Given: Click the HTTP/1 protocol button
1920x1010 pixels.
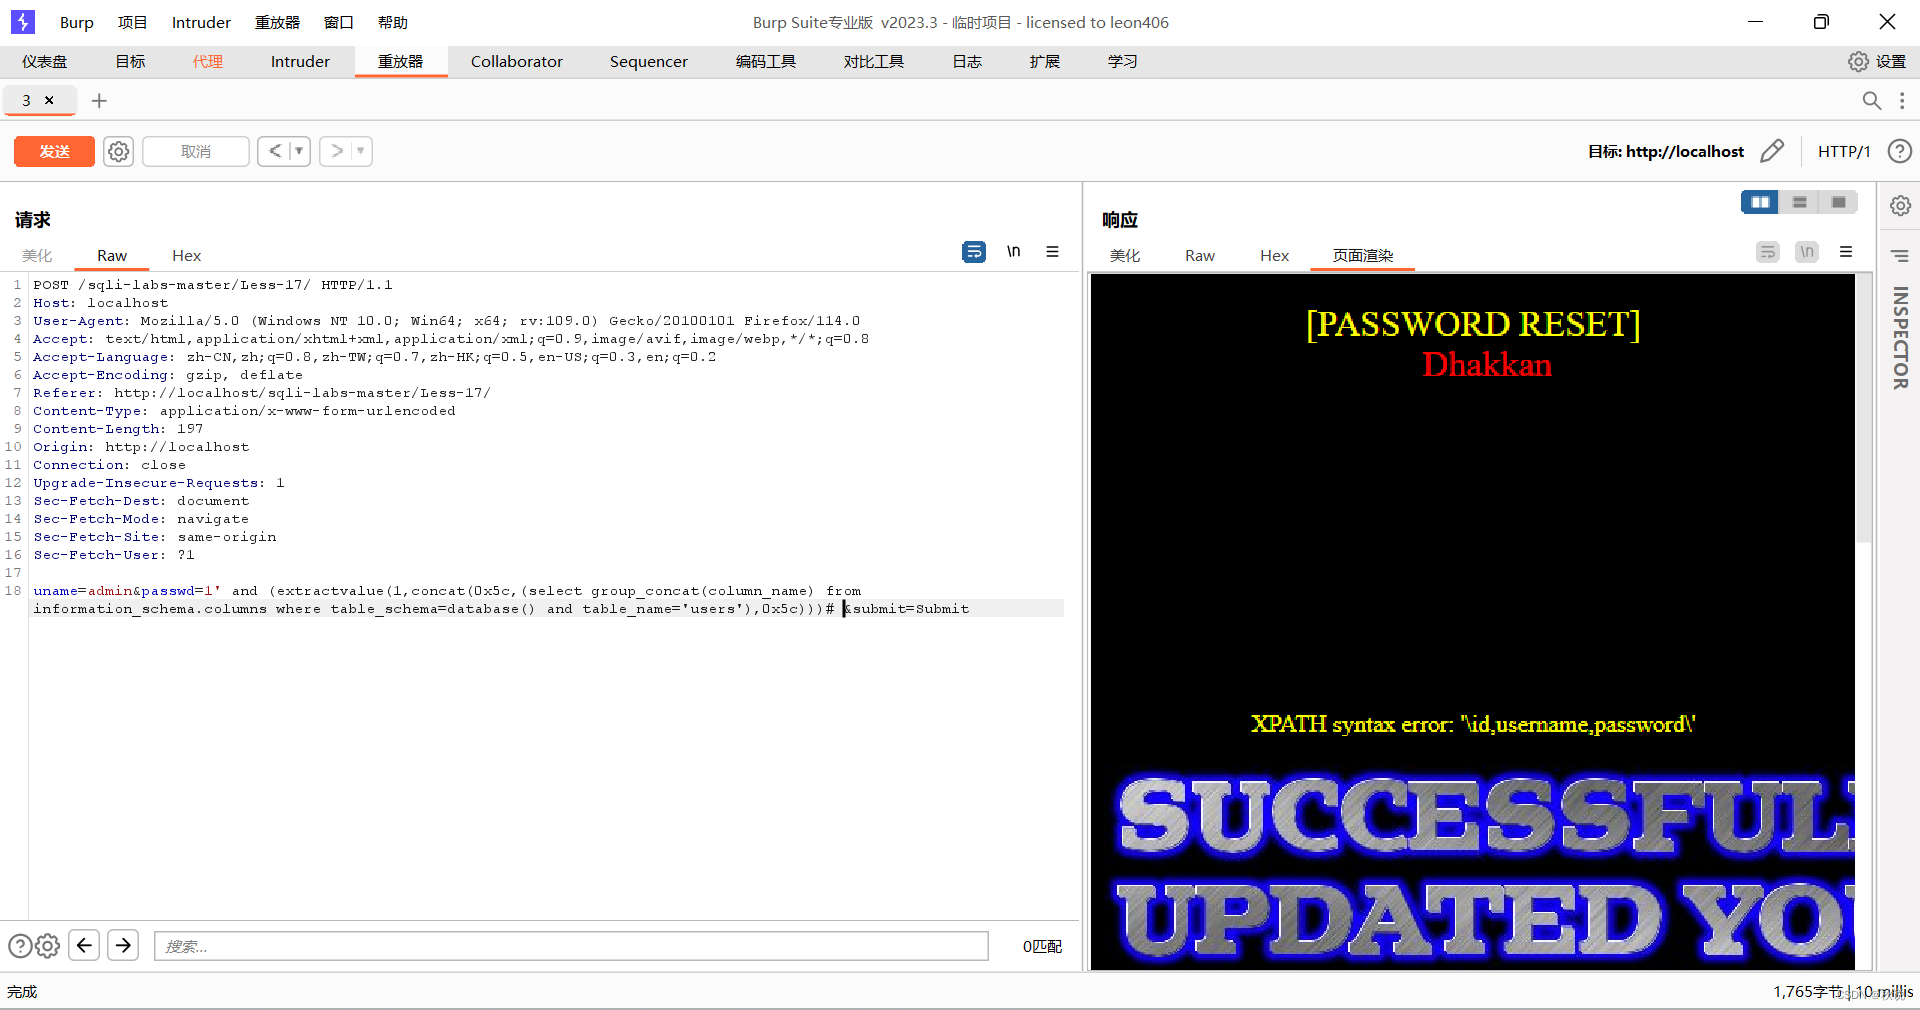Looking at the screenshot, I should [x=1843, y=152].
